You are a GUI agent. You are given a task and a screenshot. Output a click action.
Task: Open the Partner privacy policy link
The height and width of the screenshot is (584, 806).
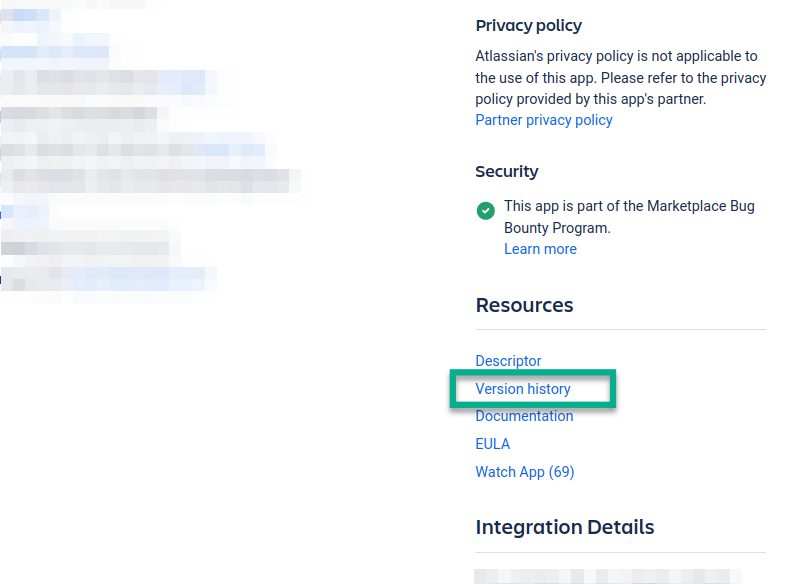click(x=544, y=120)
